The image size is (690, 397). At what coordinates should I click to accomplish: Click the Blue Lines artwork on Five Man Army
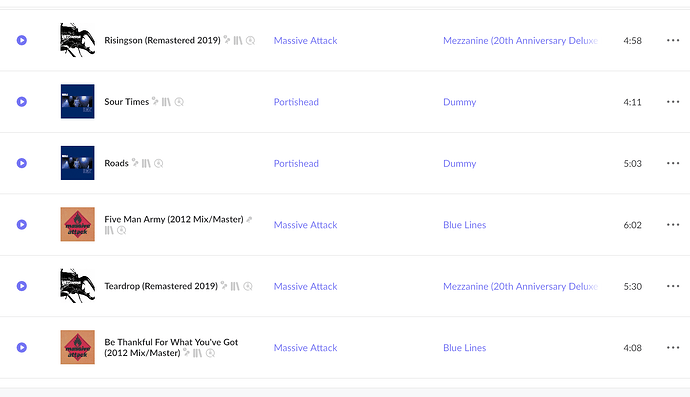[x=77, y=224]
